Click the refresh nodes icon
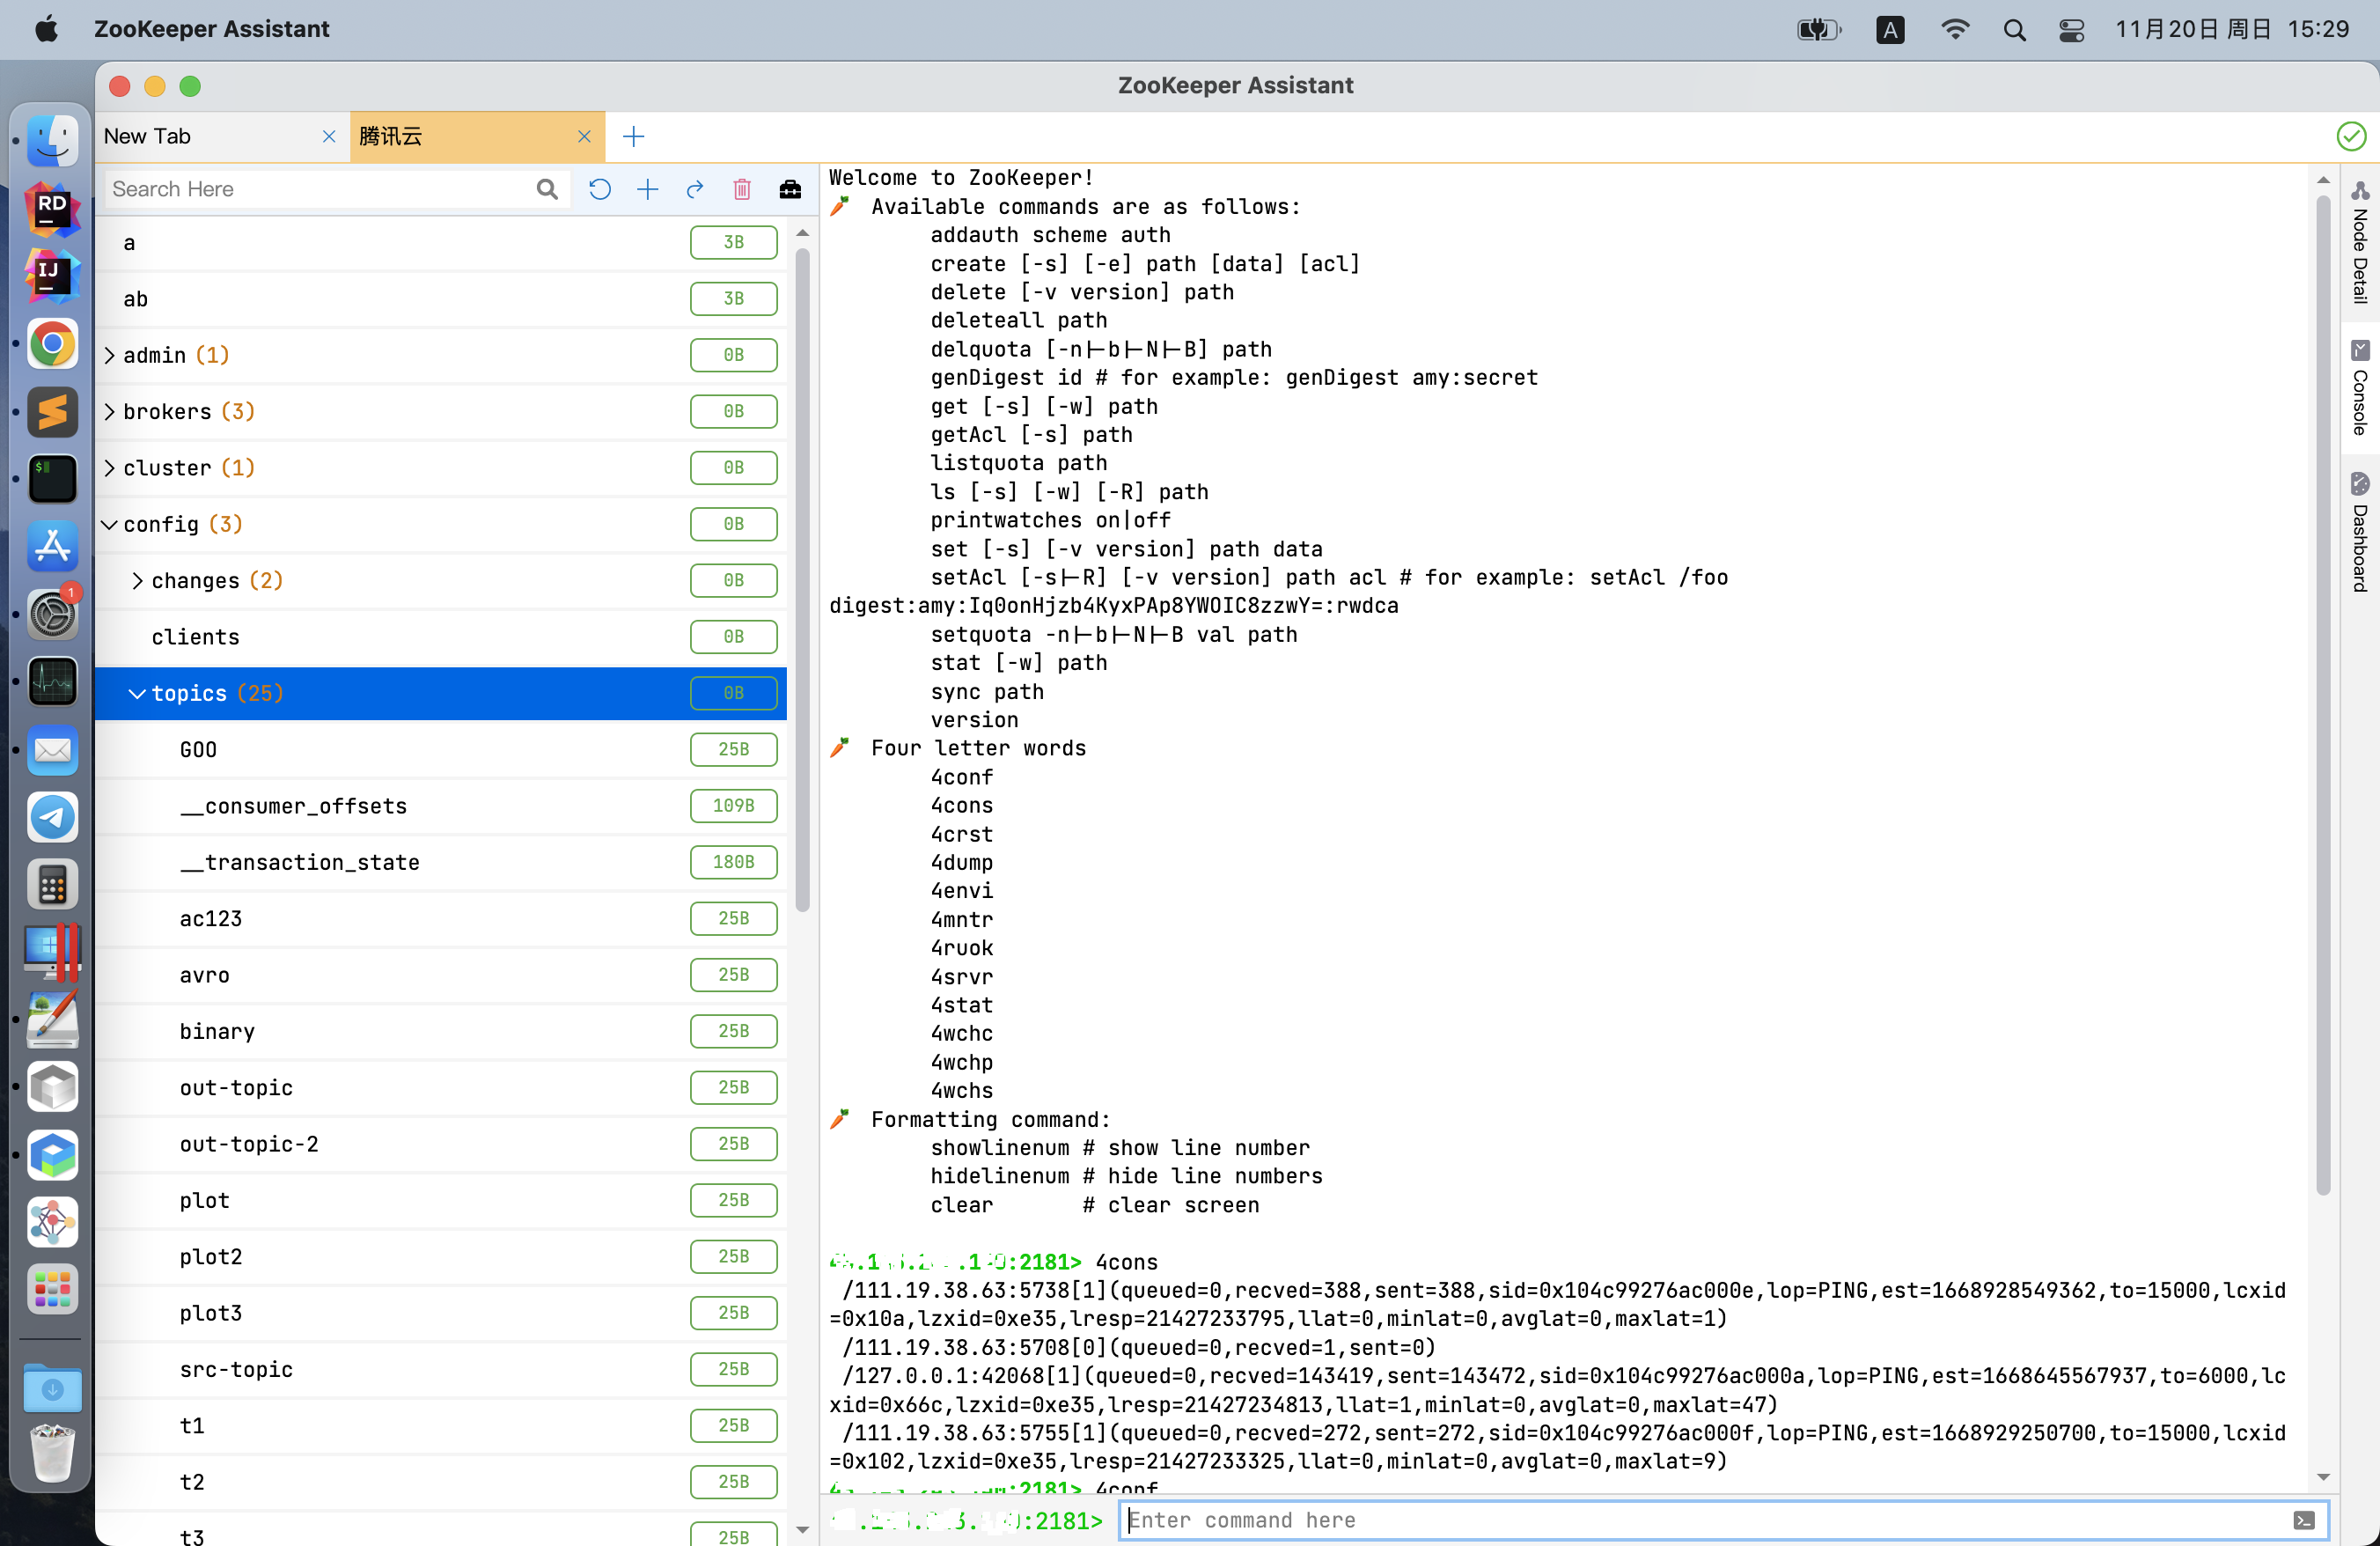The image size is (2380, 1546). point(599,189)
